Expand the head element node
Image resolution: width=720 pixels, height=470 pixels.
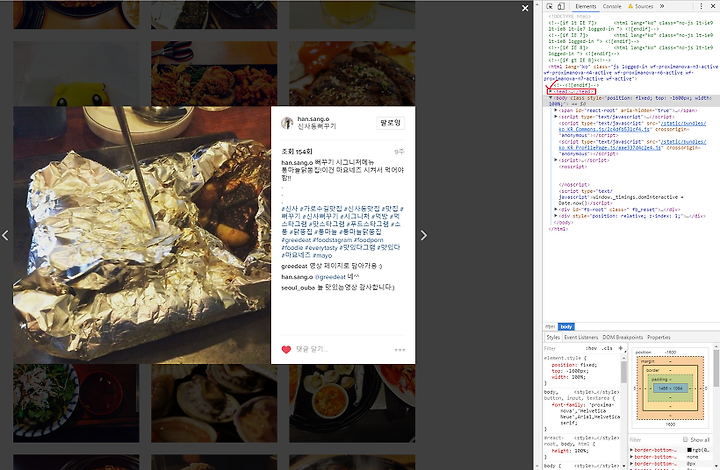(x=551, y=91)
